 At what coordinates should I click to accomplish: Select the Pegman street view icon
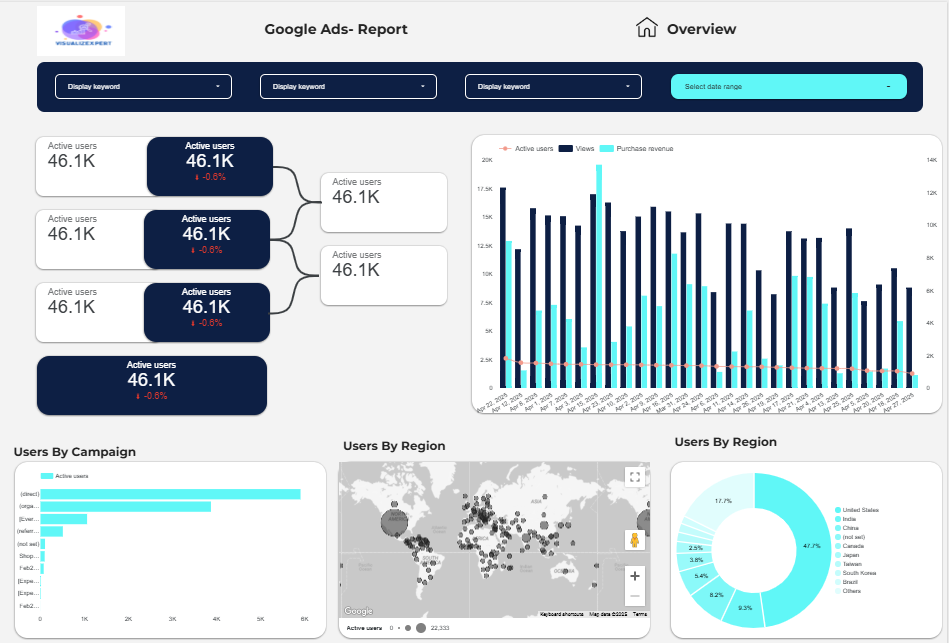coord(635,540)
